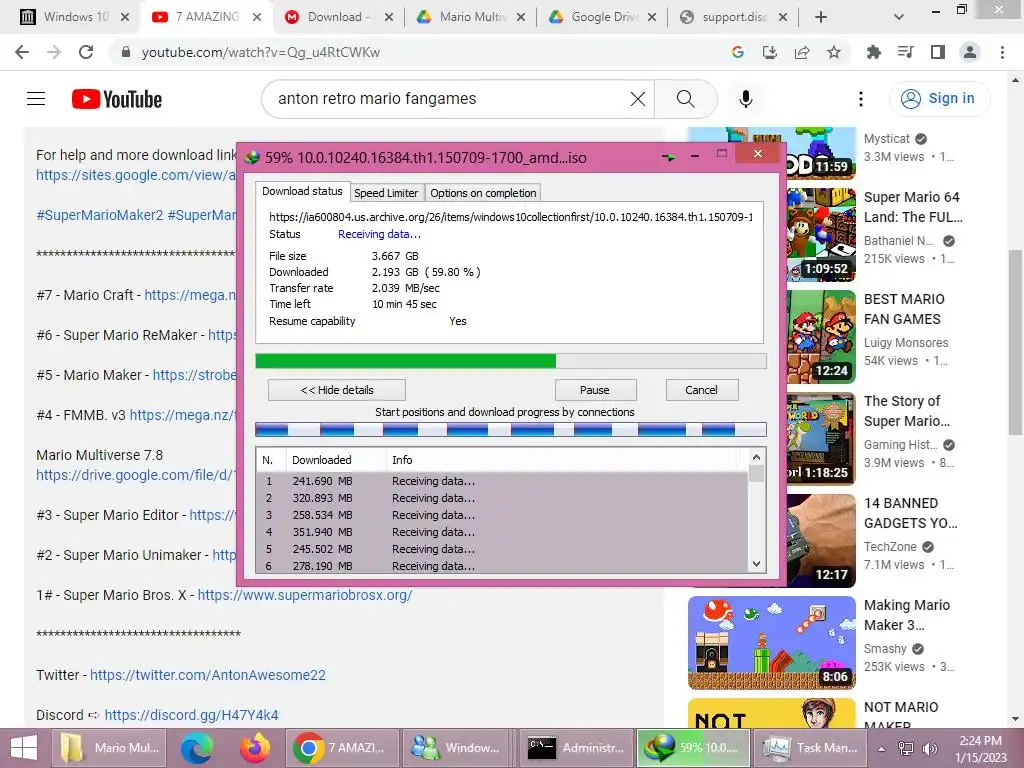1024x768 pixels.
Task: Click the Chrome address bar URL
Action: [x=261, y=52]
